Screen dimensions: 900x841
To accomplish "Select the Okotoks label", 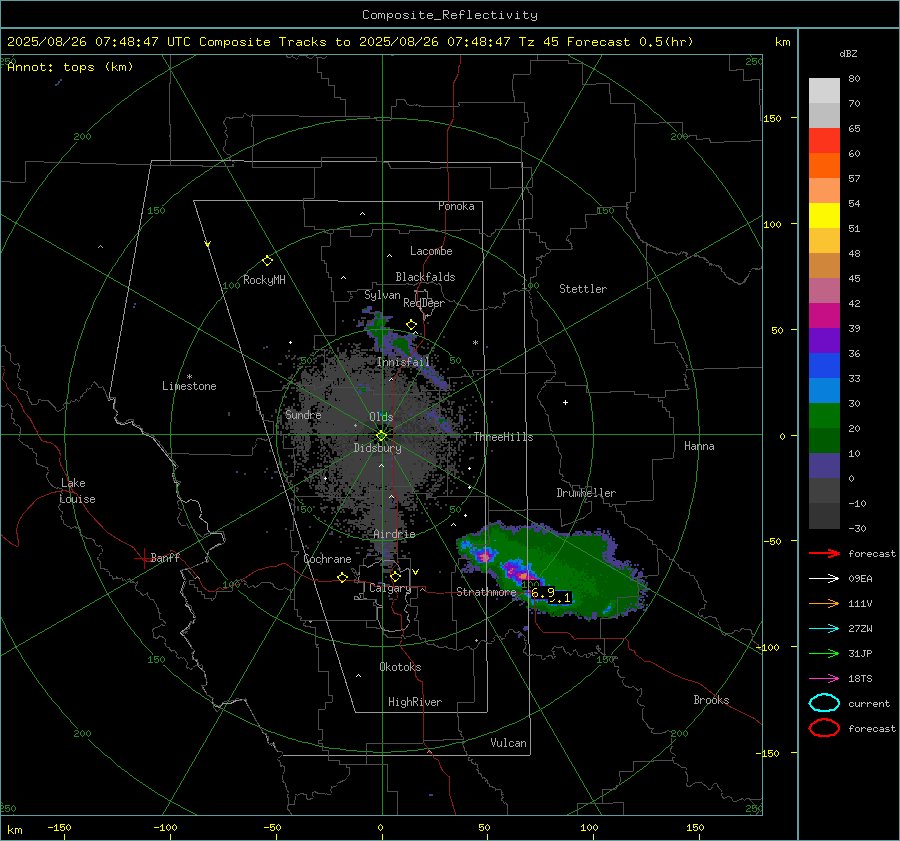I will (x=400, y=667).
